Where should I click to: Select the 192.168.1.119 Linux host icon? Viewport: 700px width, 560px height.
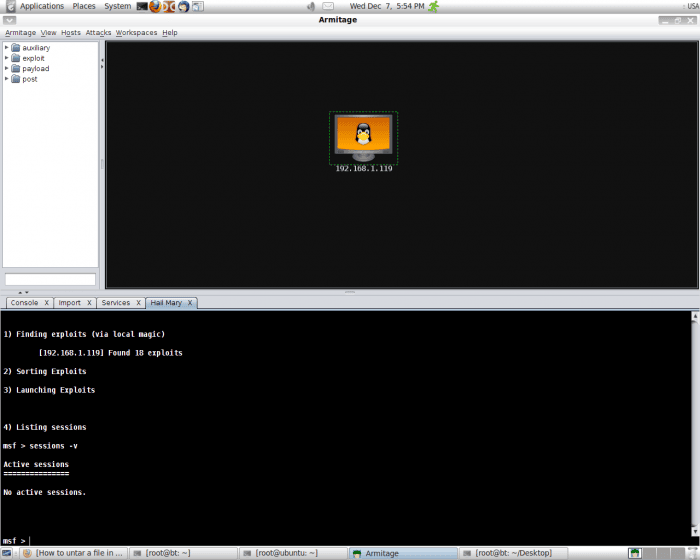coord(363,138)
